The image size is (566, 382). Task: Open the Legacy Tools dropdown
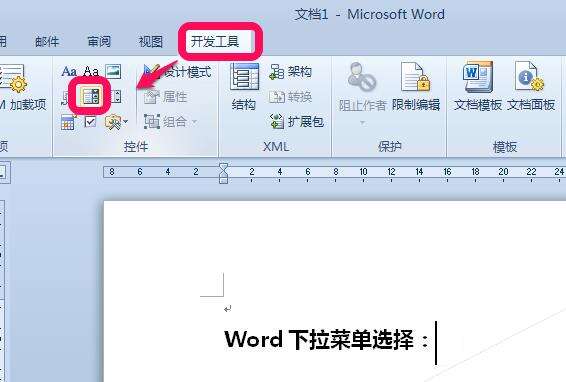click(116, 122)
